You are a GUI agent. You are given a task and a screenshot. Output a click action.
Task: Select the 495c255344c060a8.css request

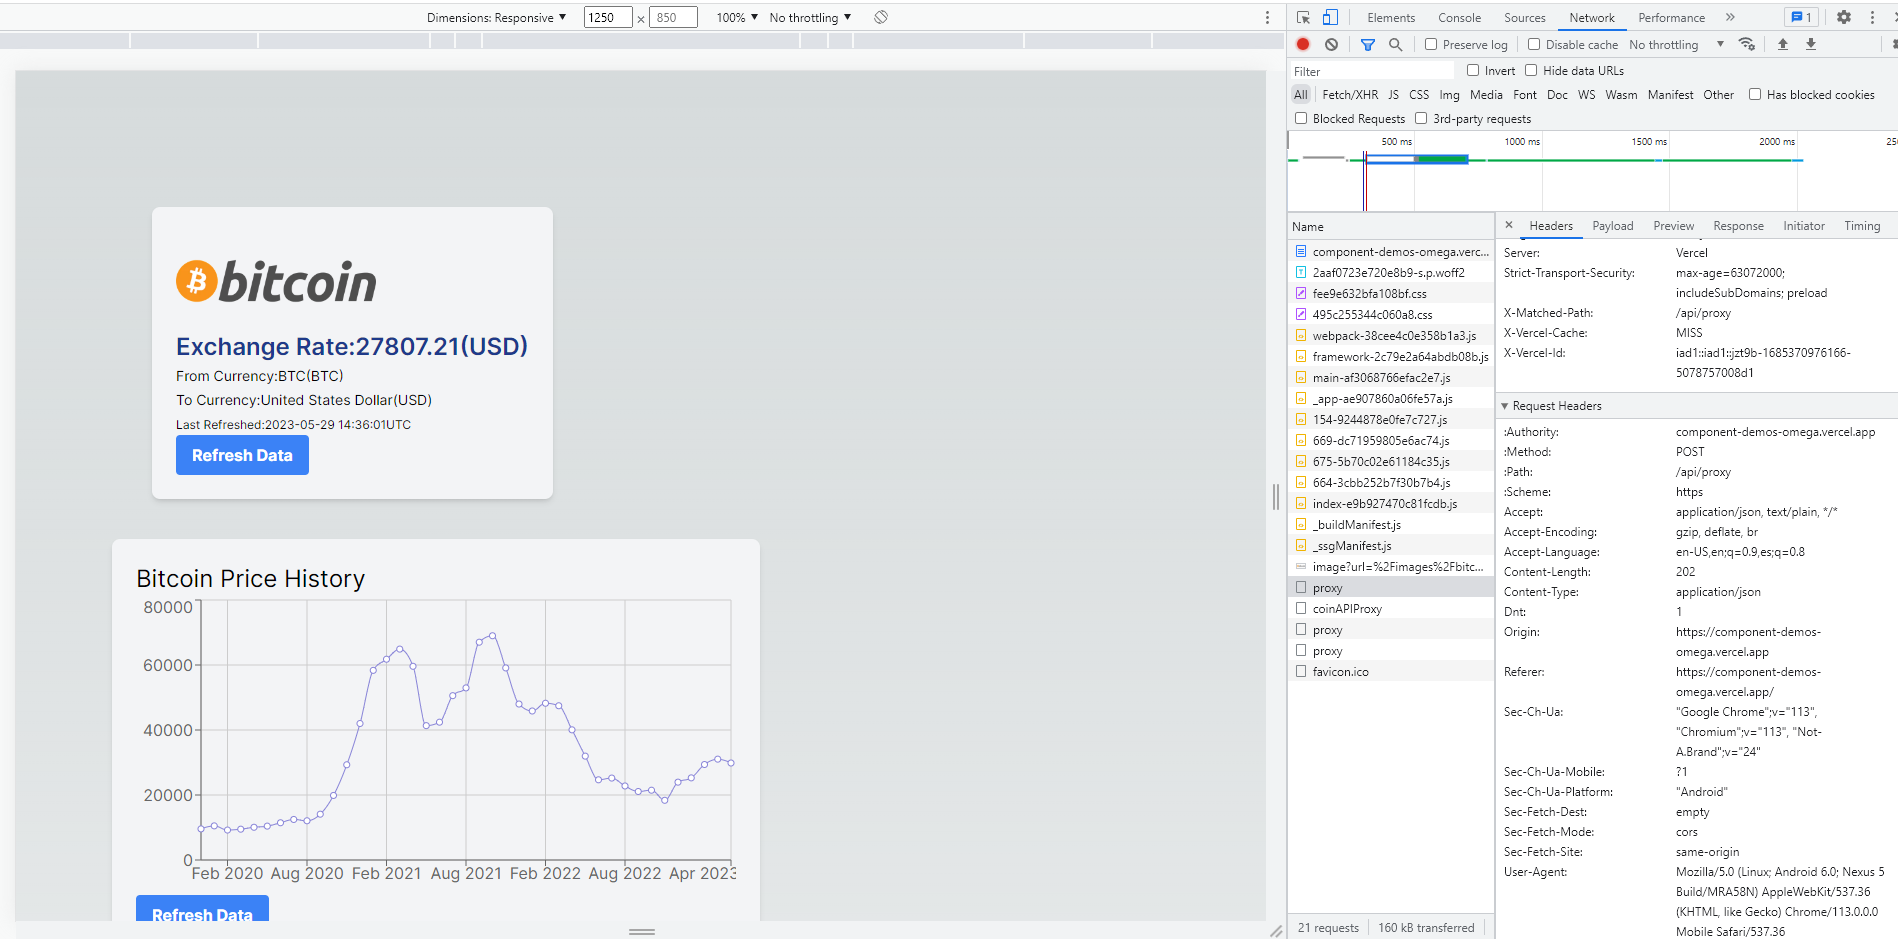point(1391,314)
